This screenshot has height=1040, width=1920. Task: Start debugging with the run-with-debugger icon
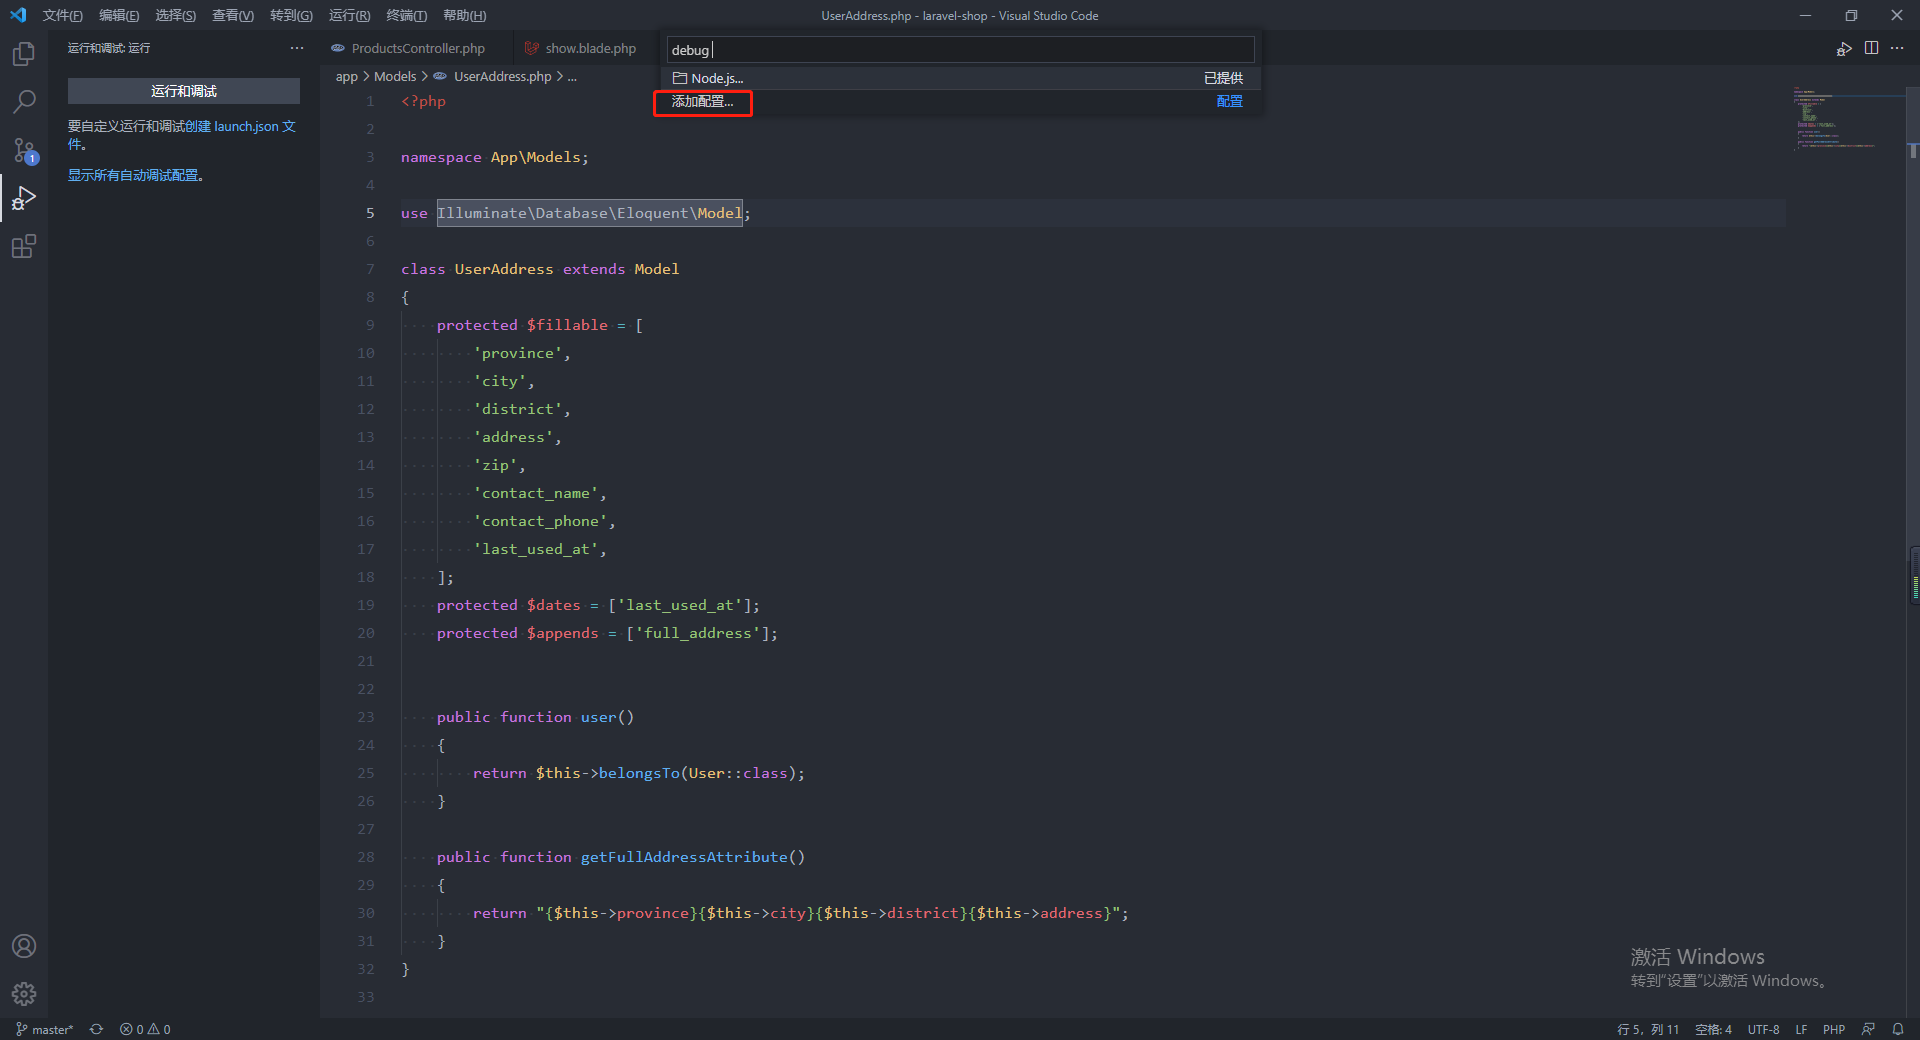point(1845,48)
